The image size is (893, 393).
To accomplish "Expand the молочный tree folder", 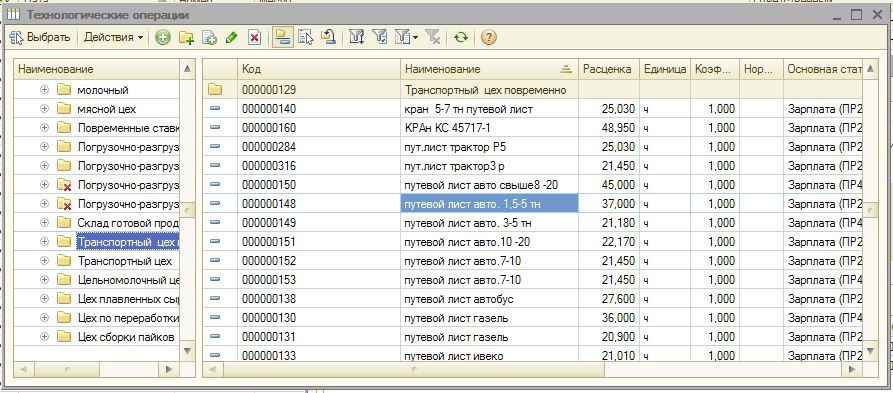I will tap(44, 89).
